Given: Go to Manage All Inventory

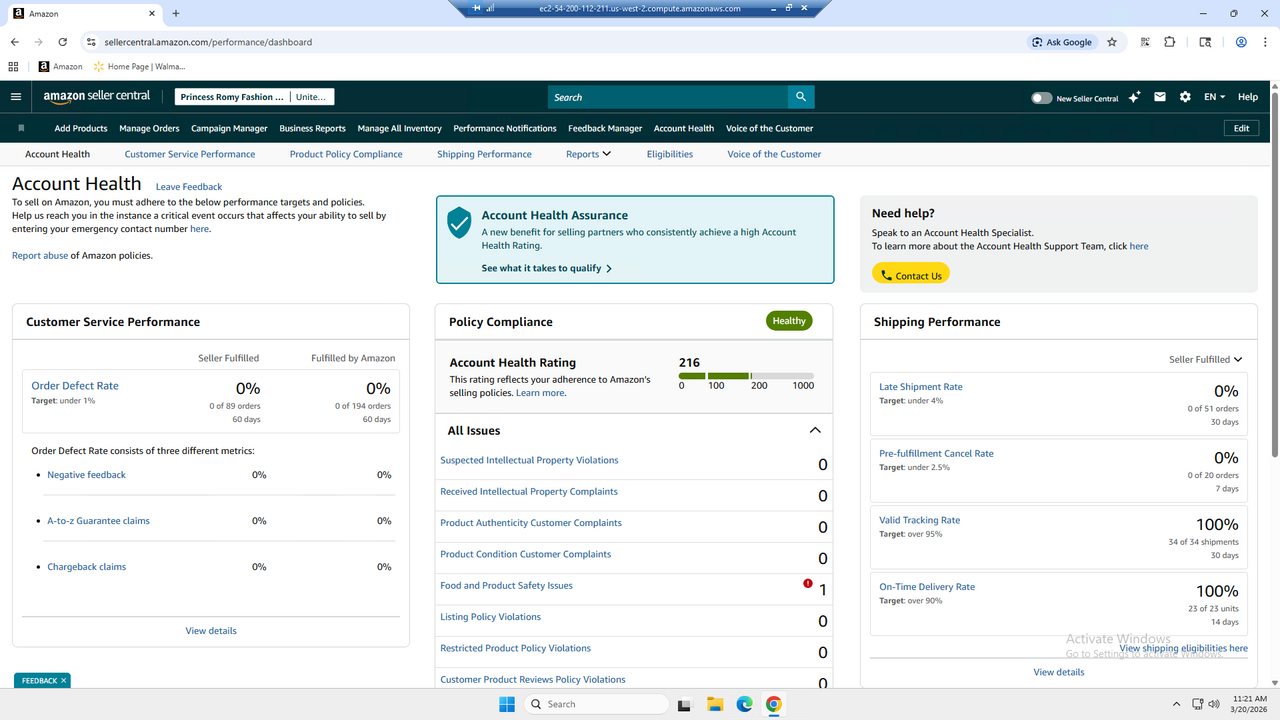Looking at the screenshot, I should point(399,128).
